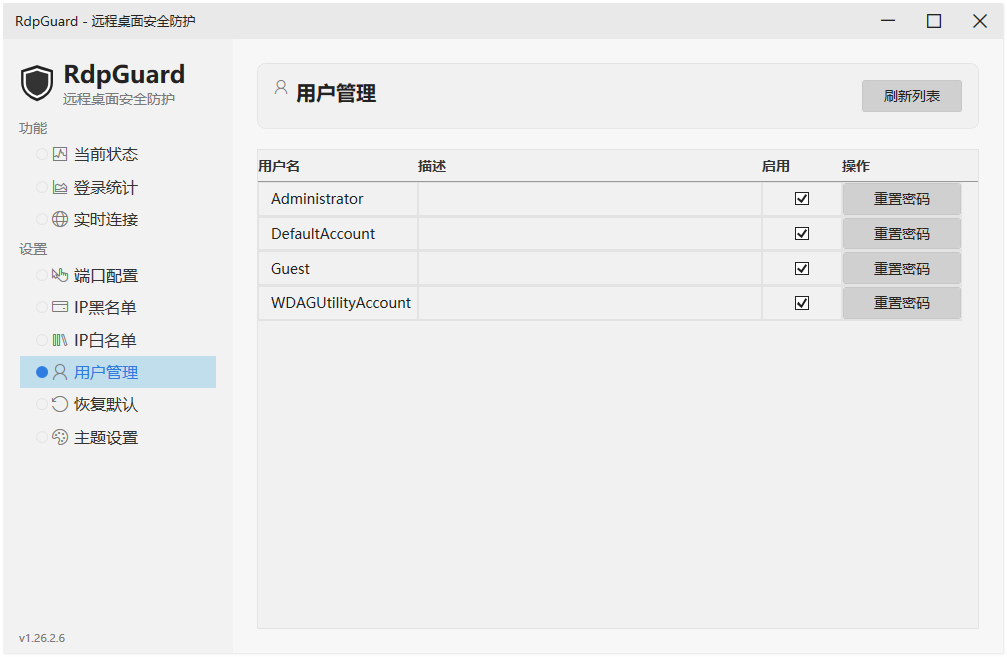Toggle the DefaultAccount enable checkbox
This screenshot has height=657, width=1007.
tap(801, 233)
